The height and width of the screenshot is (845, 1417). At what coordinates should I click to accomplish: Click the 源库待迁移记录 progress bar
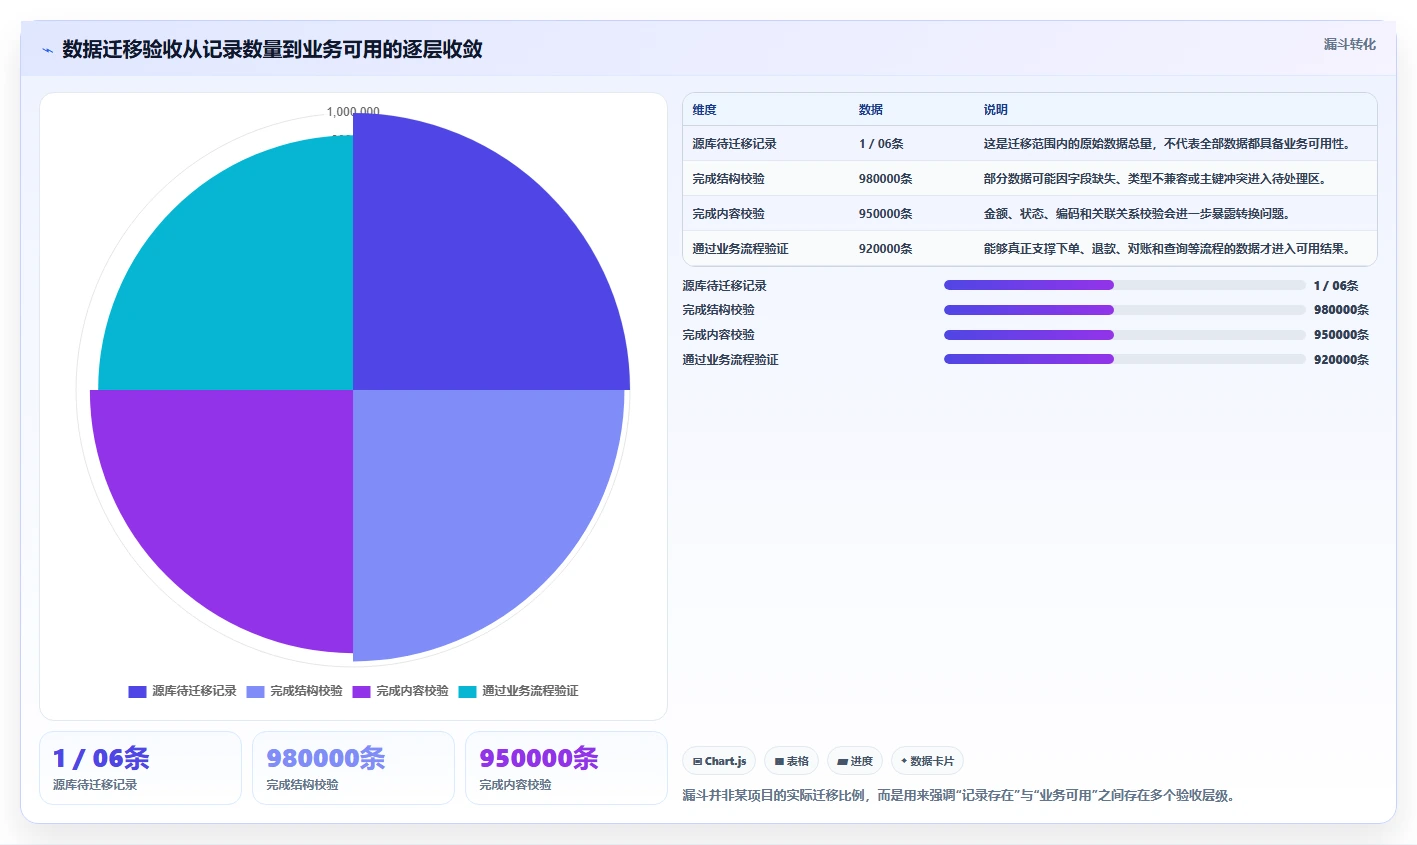coord(1125,285)
